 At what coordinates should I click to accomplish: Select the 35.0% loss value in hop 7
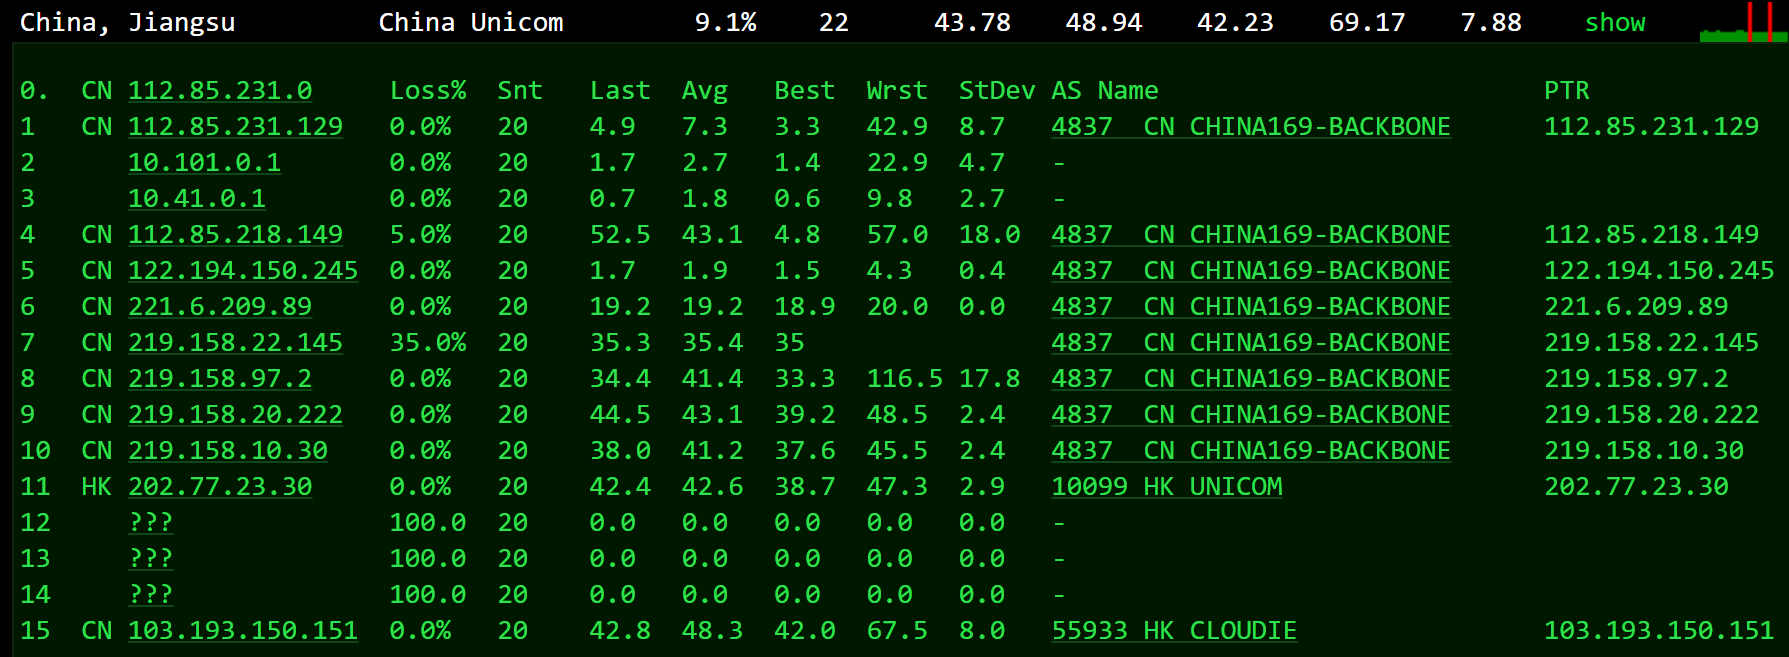tap(428, 343)
